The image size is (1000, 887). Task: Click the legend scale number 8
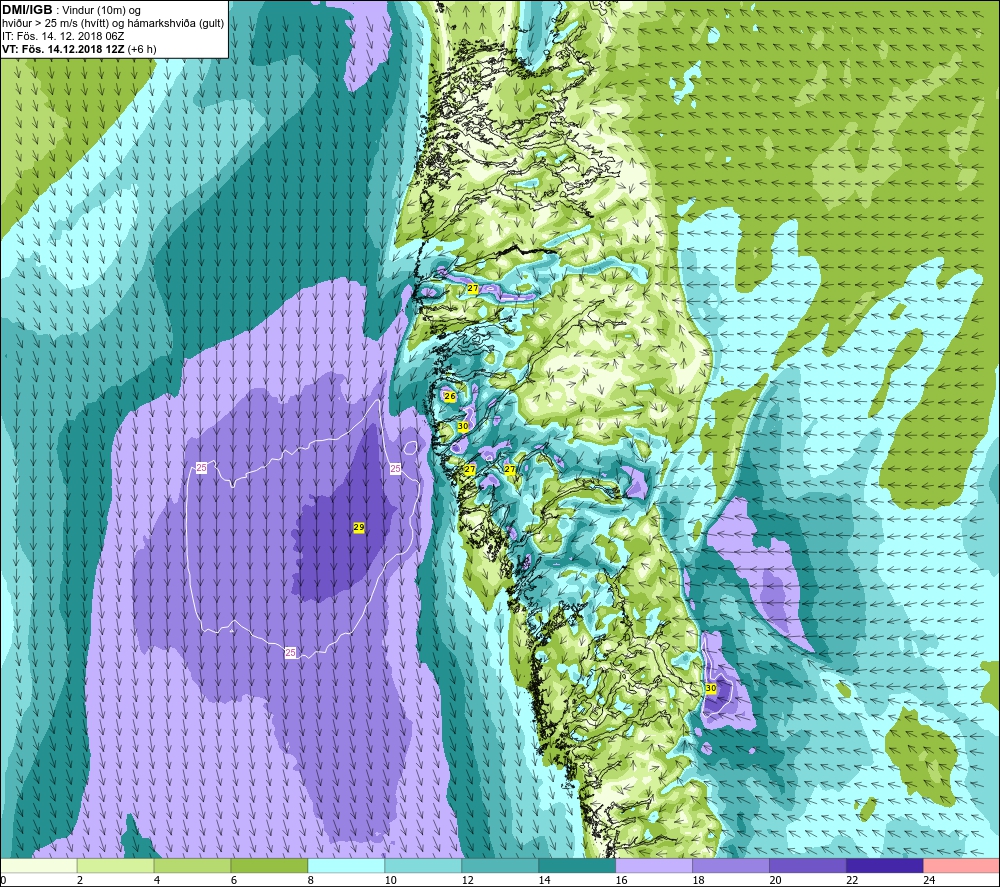click(311, 880)
